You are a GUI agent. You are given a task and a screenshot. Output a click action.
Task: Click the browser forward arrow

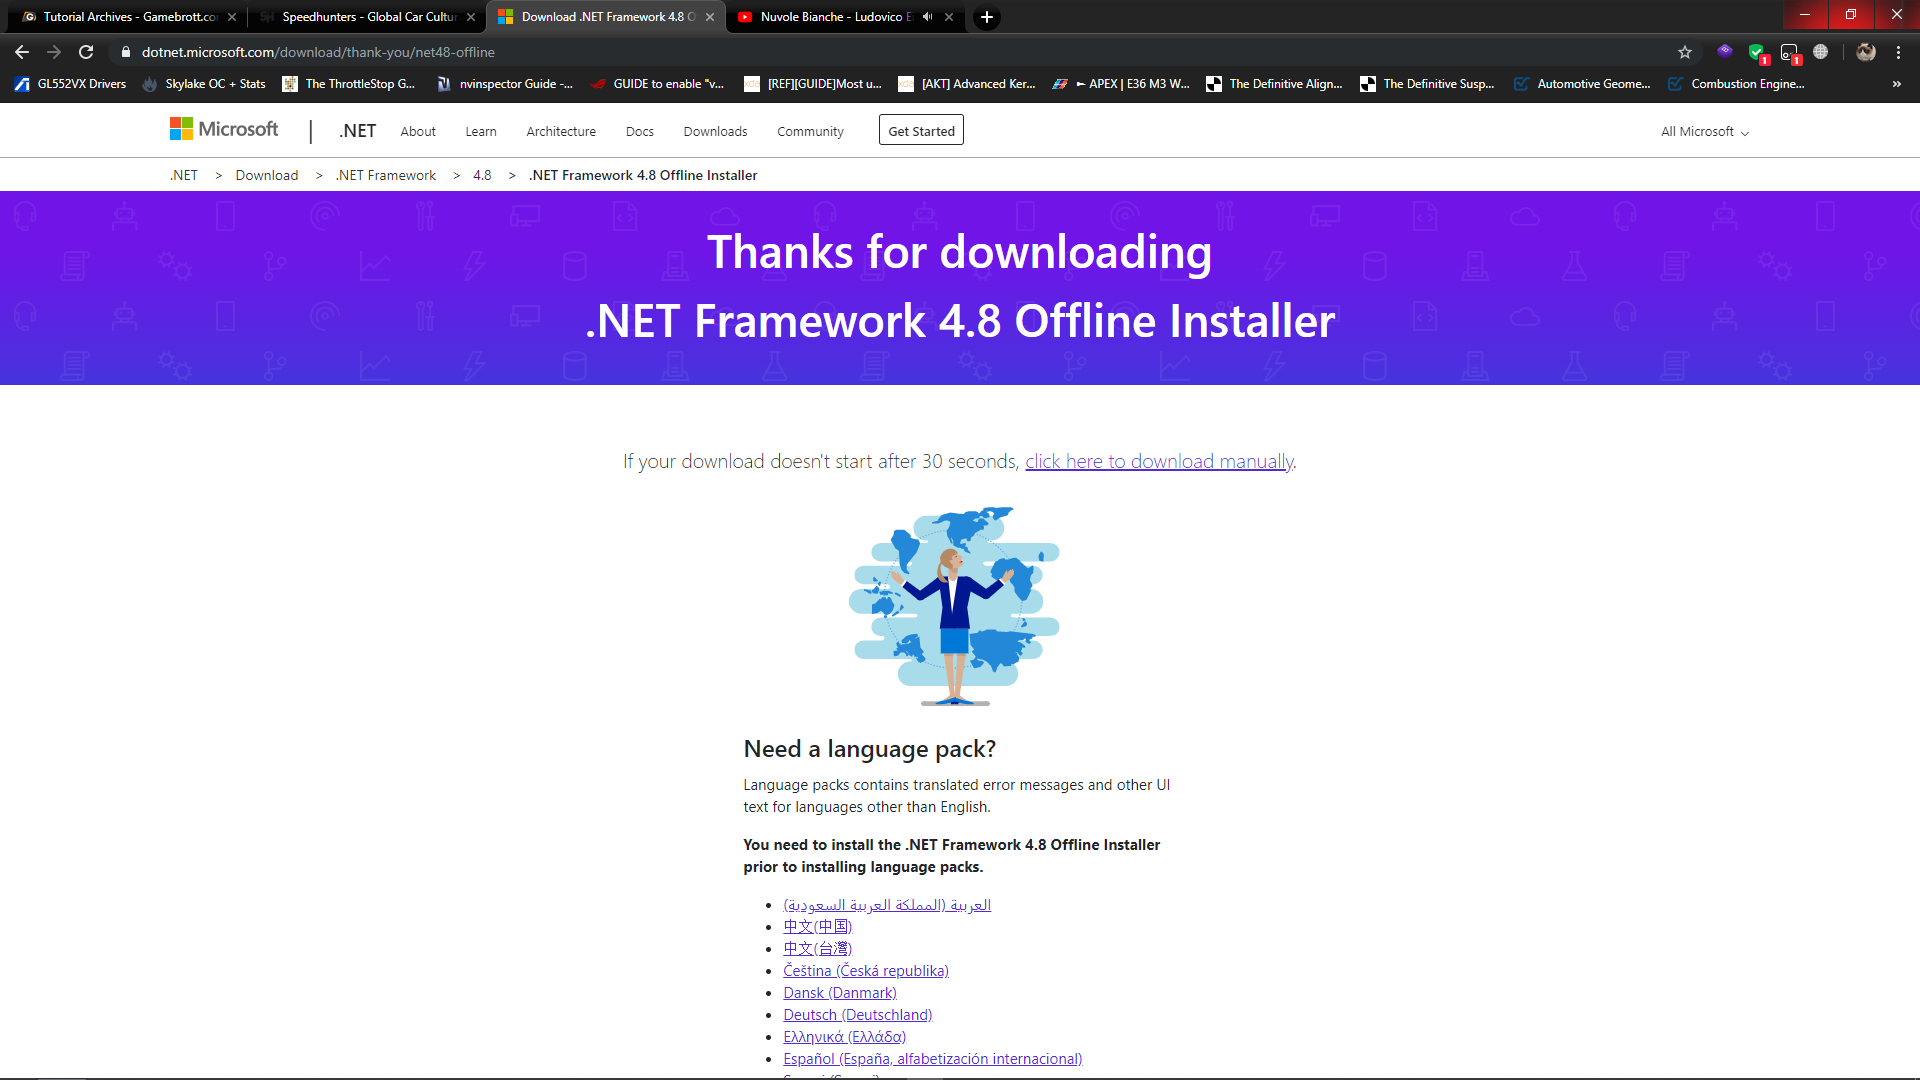tap(54, 52)
